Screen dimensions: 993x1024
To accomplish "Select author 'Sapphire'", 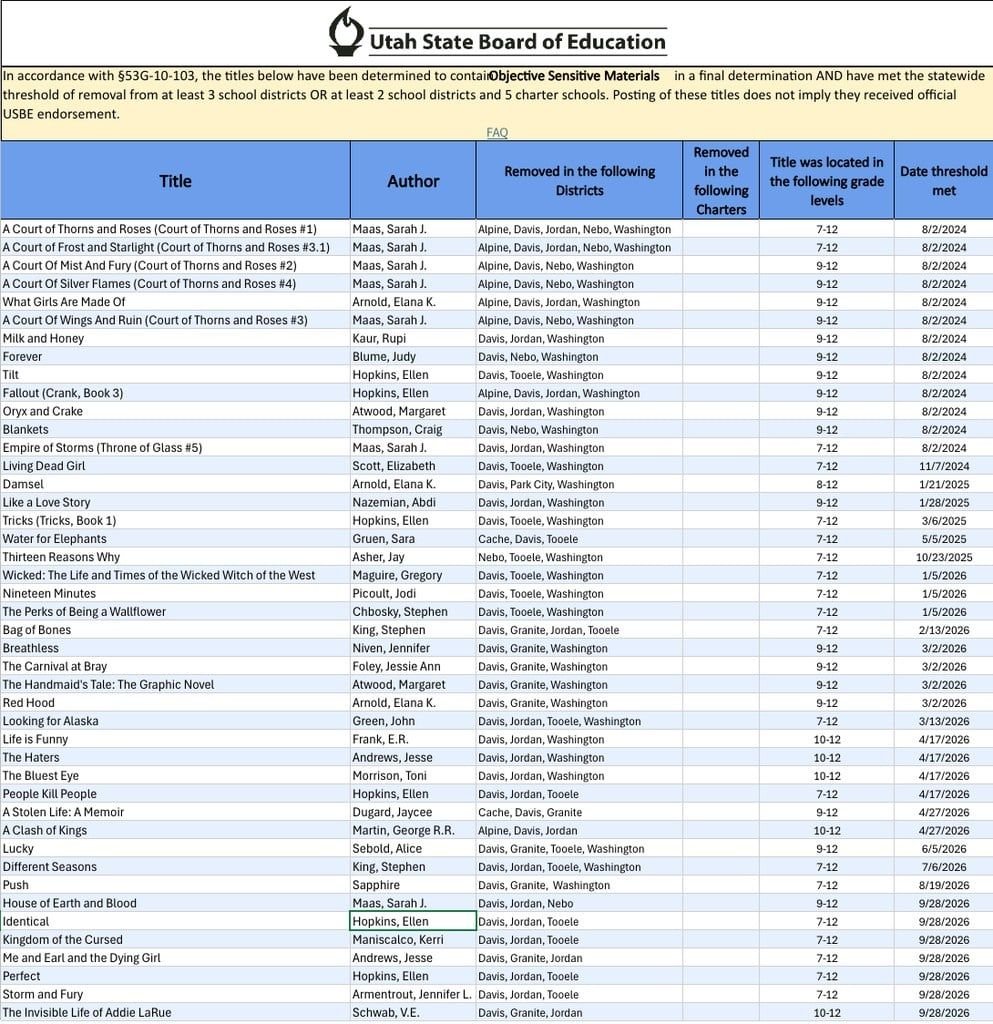I will [413, 886].
